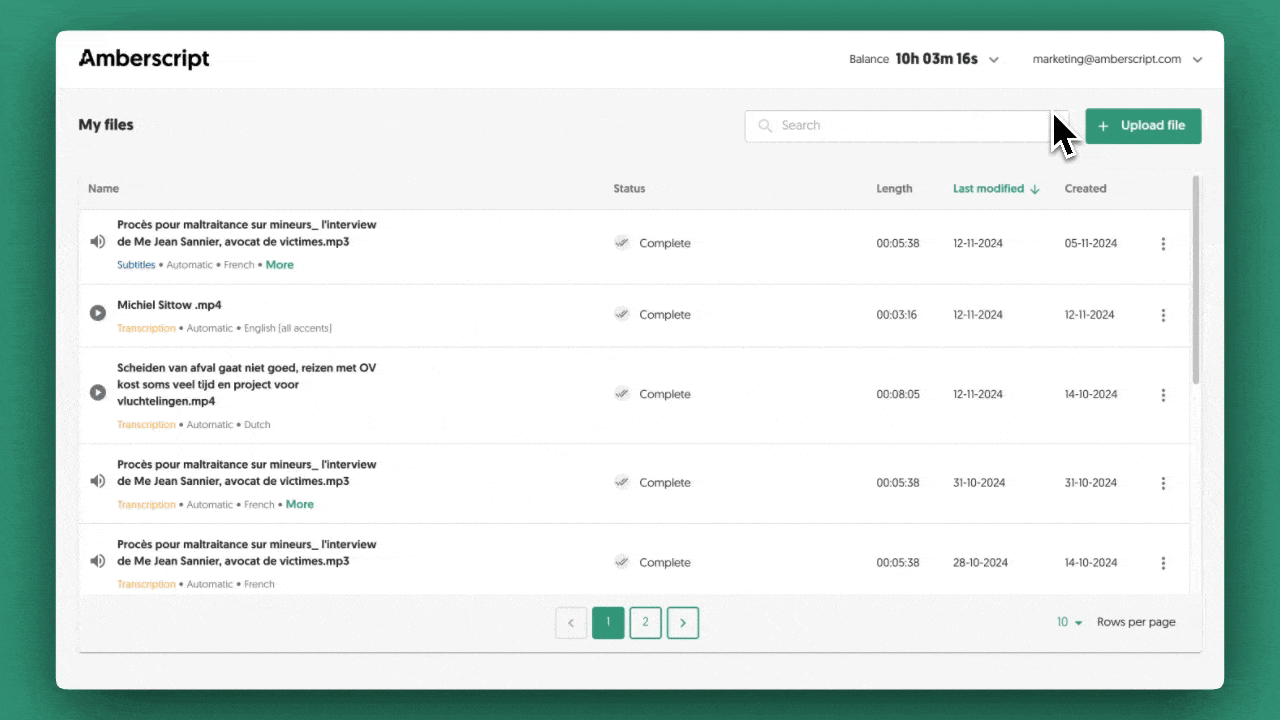Click the blue Subtitles label link
Viewport: 1280px width, 720px height.
[x=136, y=265]
